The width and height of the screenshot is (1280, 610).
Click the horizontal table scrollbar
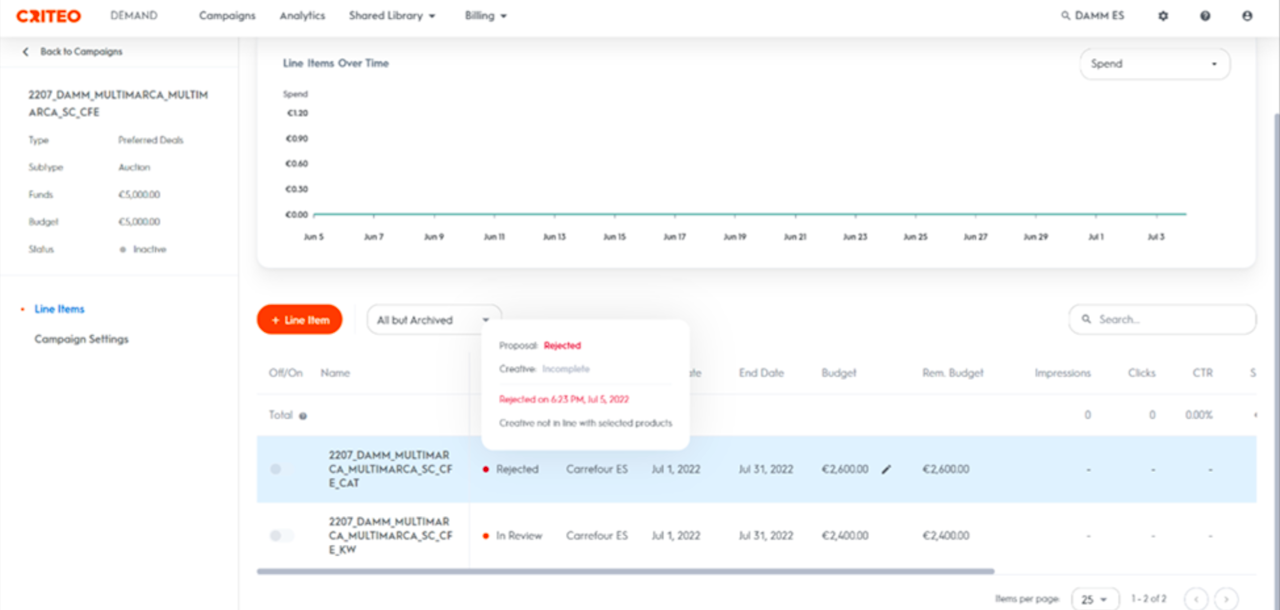pyautogui.click(x=625, y=571)
